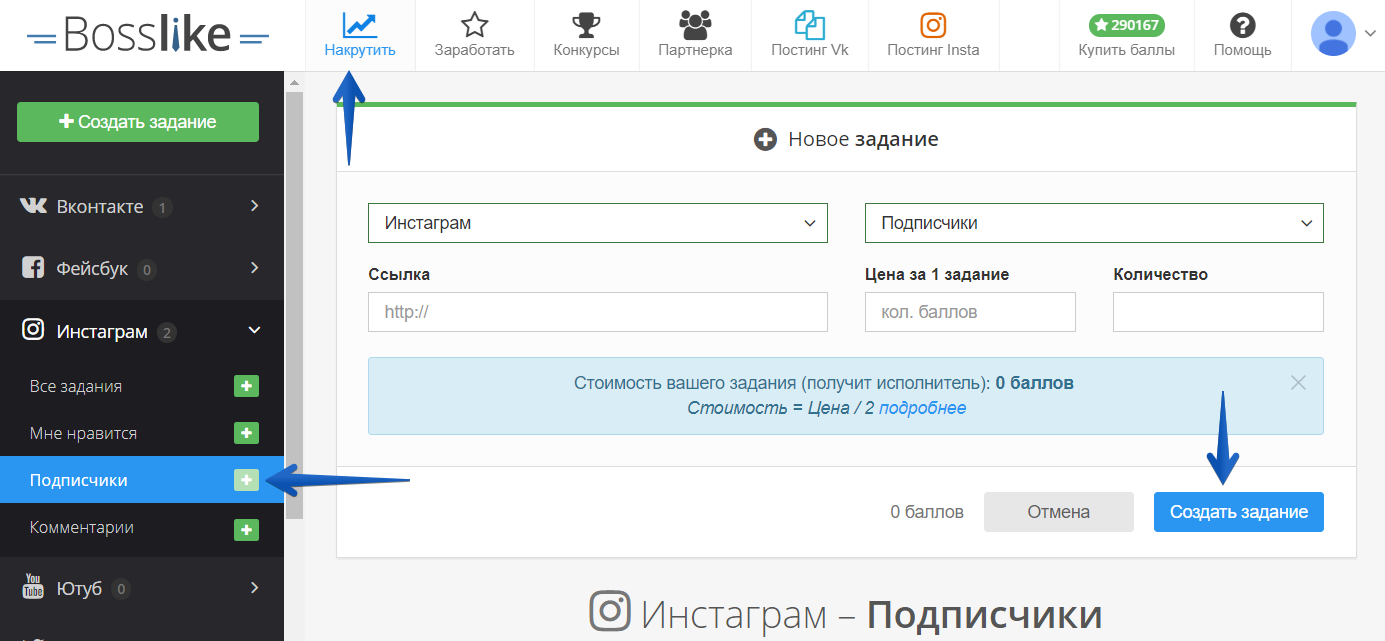
Task: Click the Вконтакте VK logo icon
Action: 33,206
